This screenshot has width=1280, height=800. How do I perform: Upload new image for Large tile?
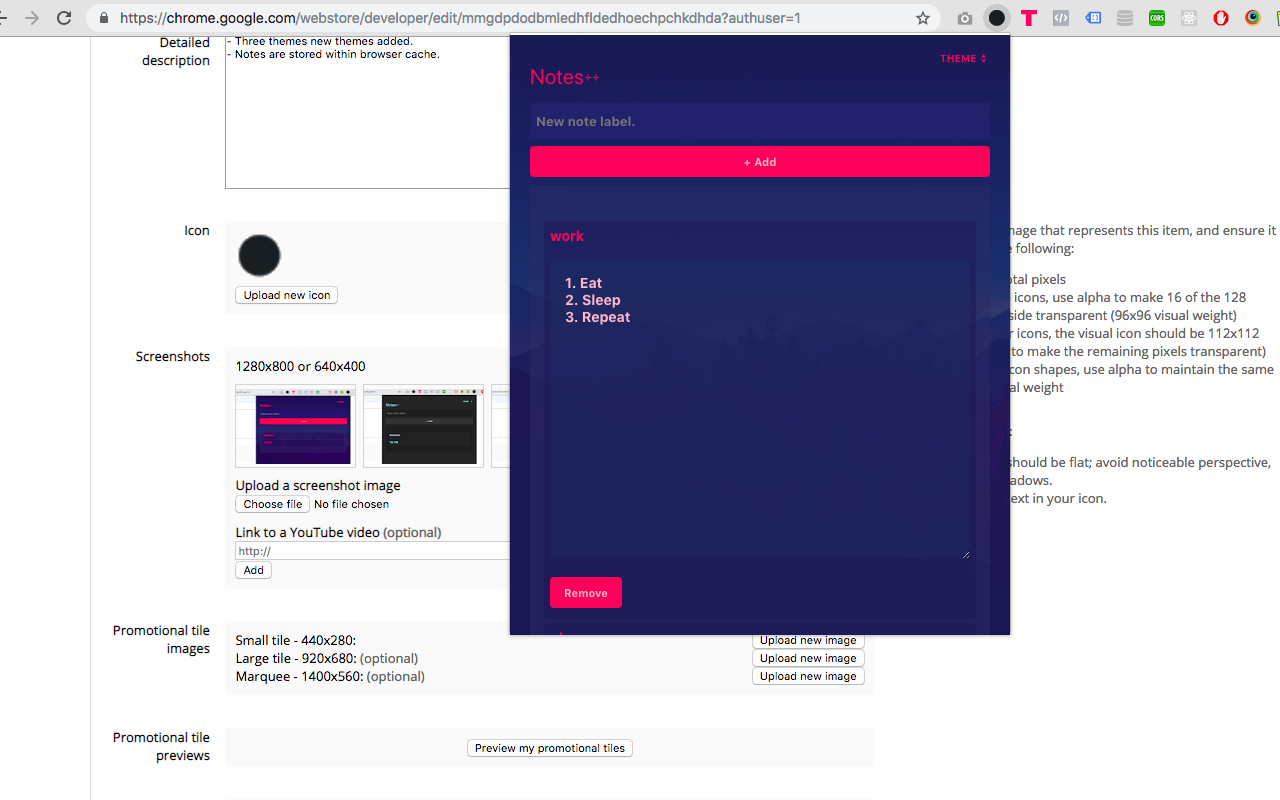(808, 658)
